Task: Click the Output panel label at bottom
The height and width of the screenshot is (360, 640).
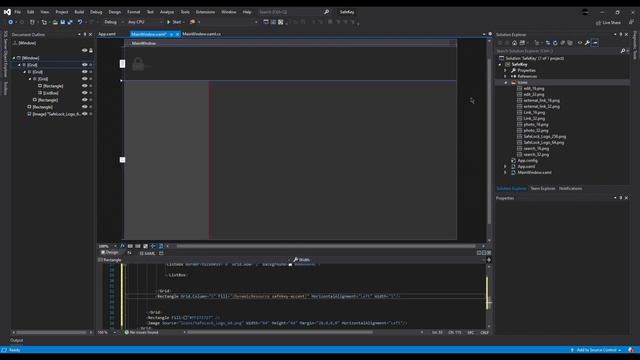Action: [x=17, y=340]
